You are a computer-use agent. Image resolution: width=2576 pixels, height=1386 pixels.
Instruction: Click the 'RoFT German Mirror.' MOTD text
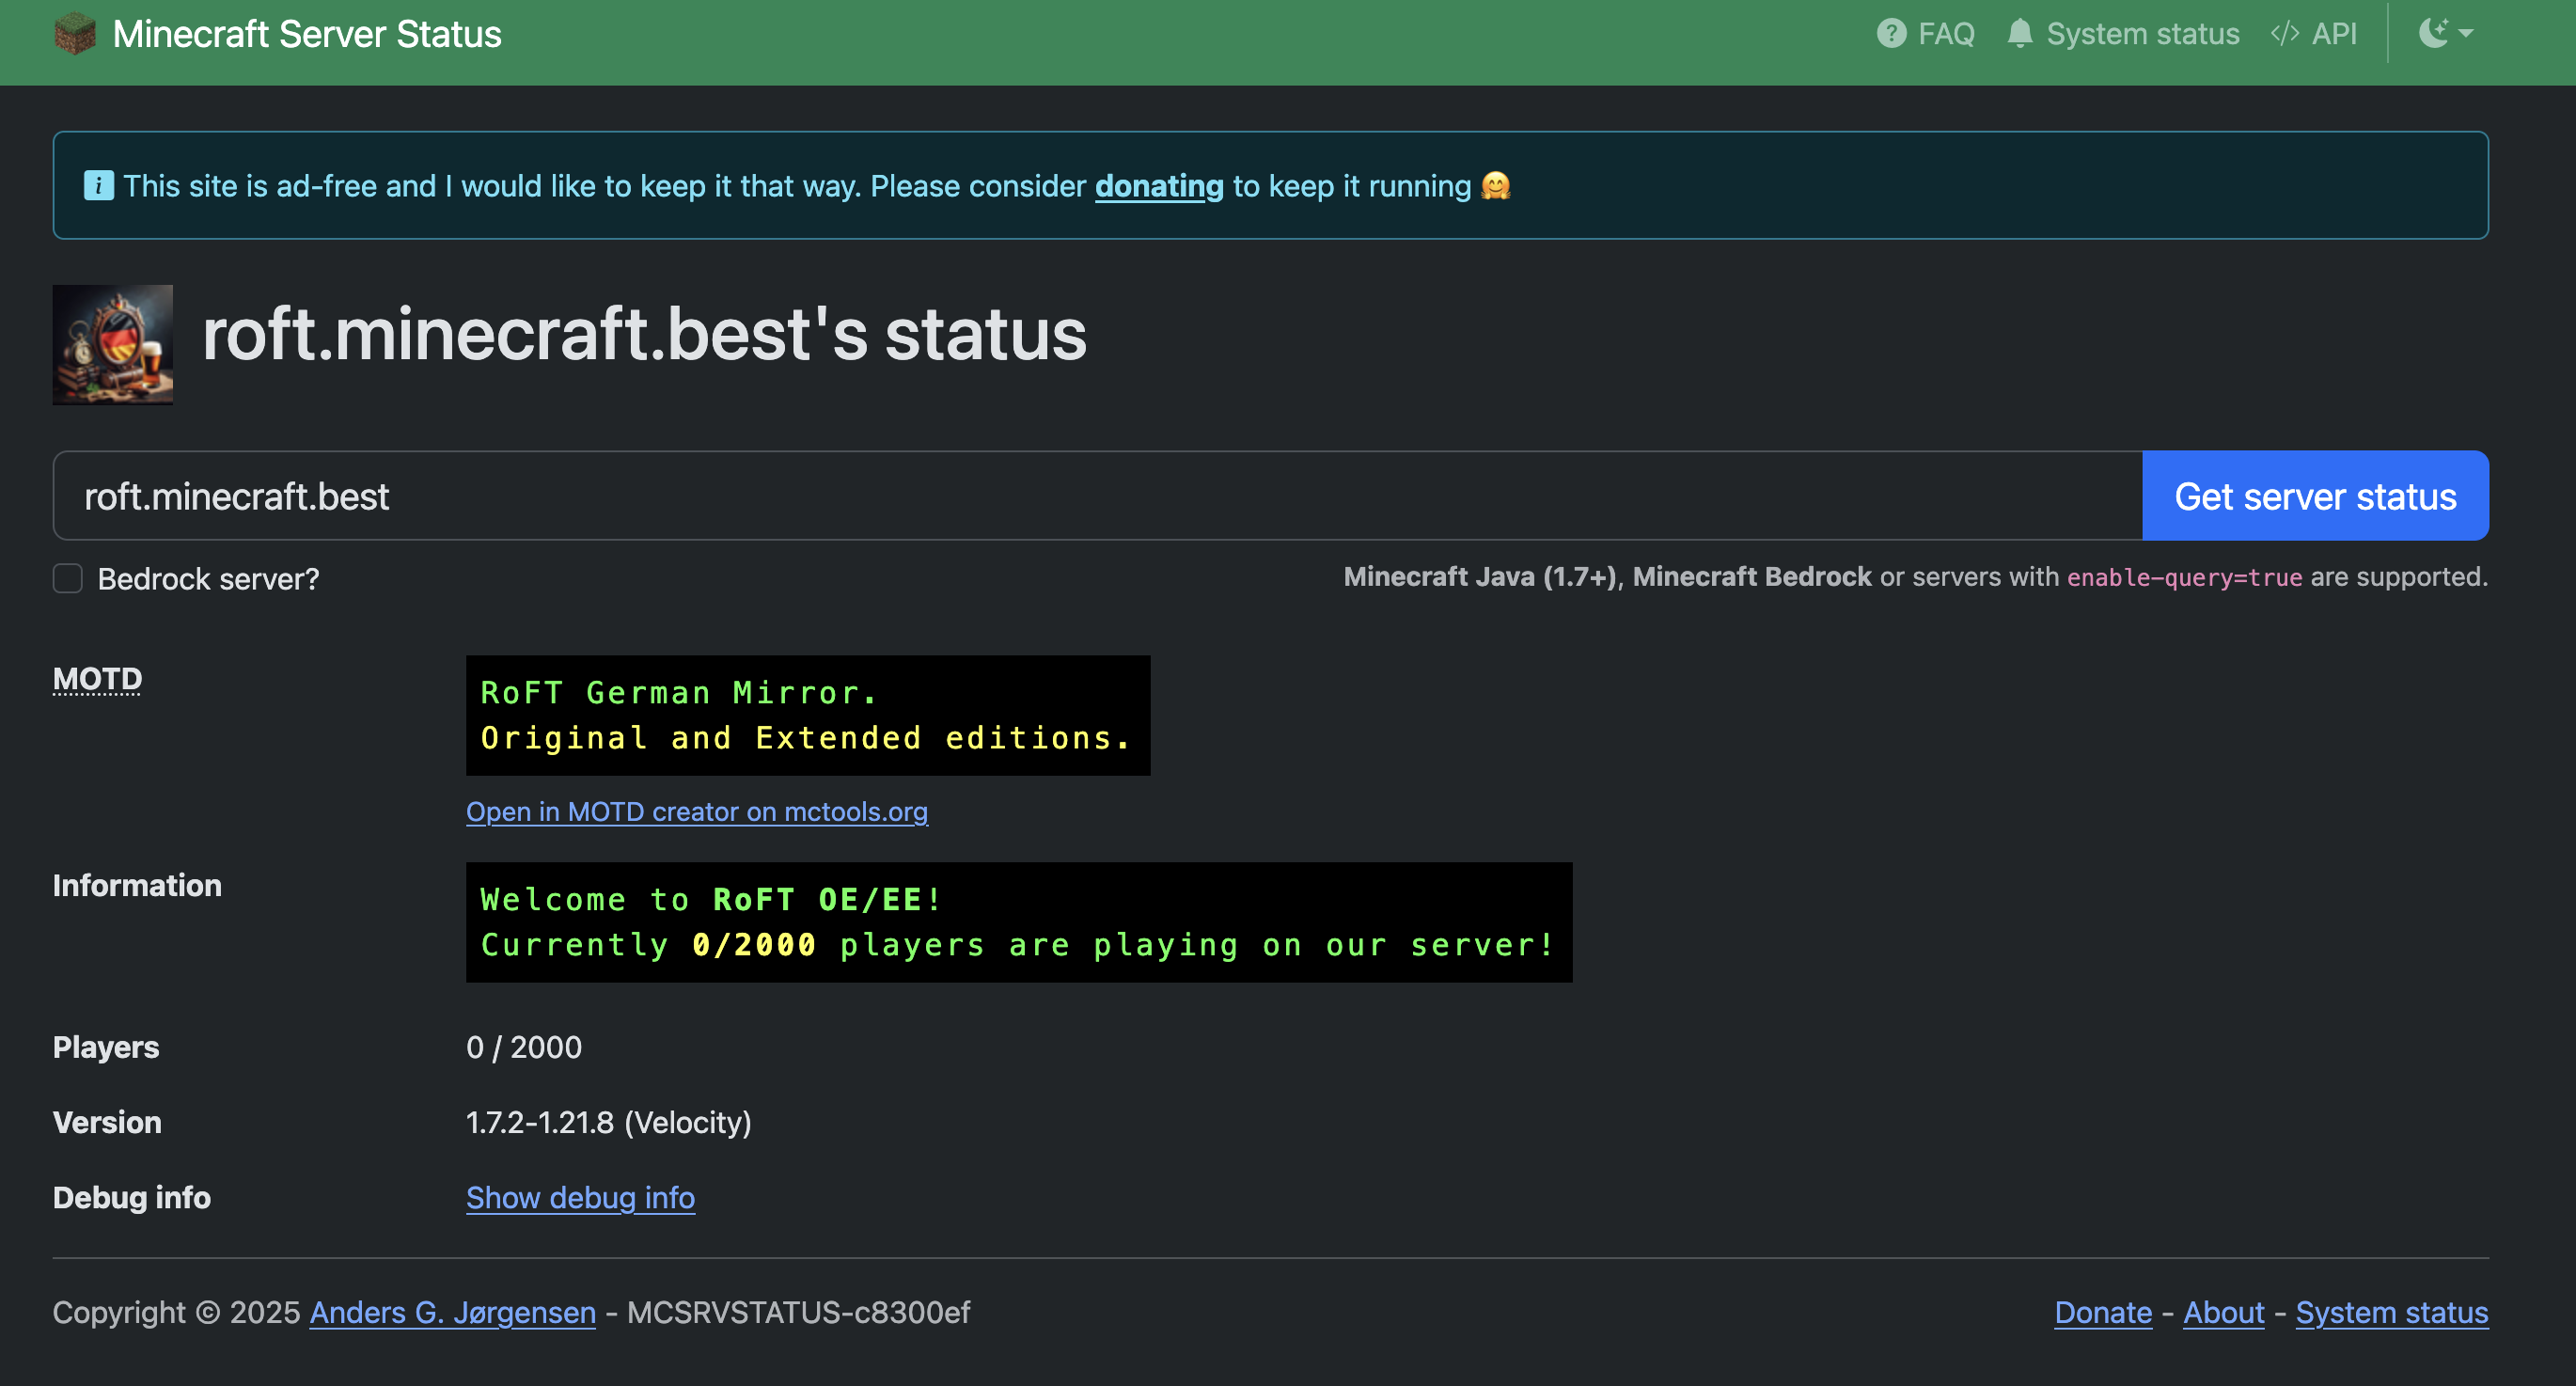pos(679,692)
